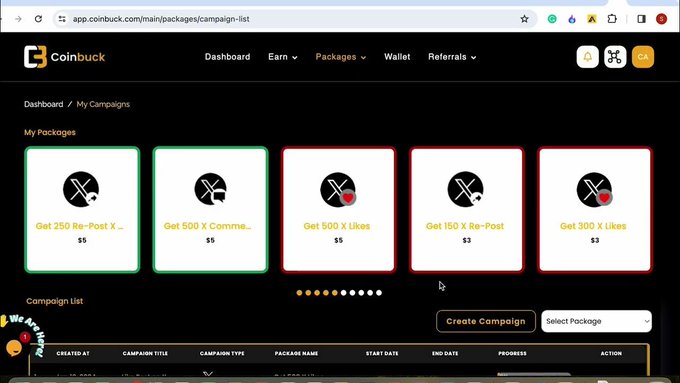The width and height of the screenshot is (680, 383).
Task: Open the notifications bell
Action: tap(588, 57)
